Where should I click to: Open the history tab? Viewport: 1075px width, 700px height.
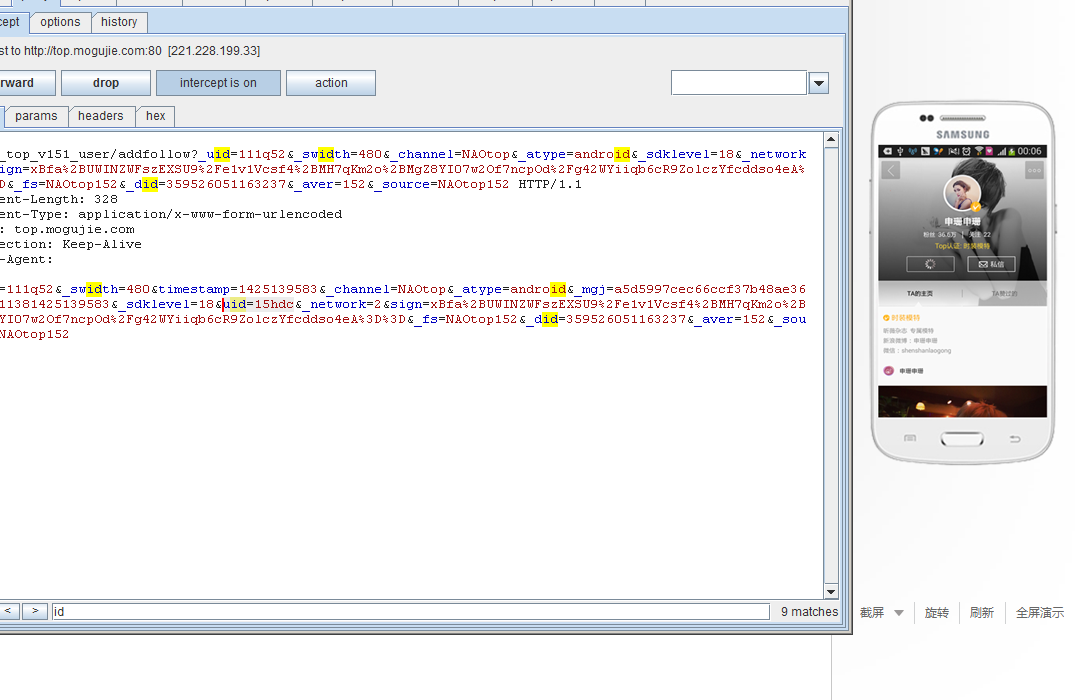point(119,22)
